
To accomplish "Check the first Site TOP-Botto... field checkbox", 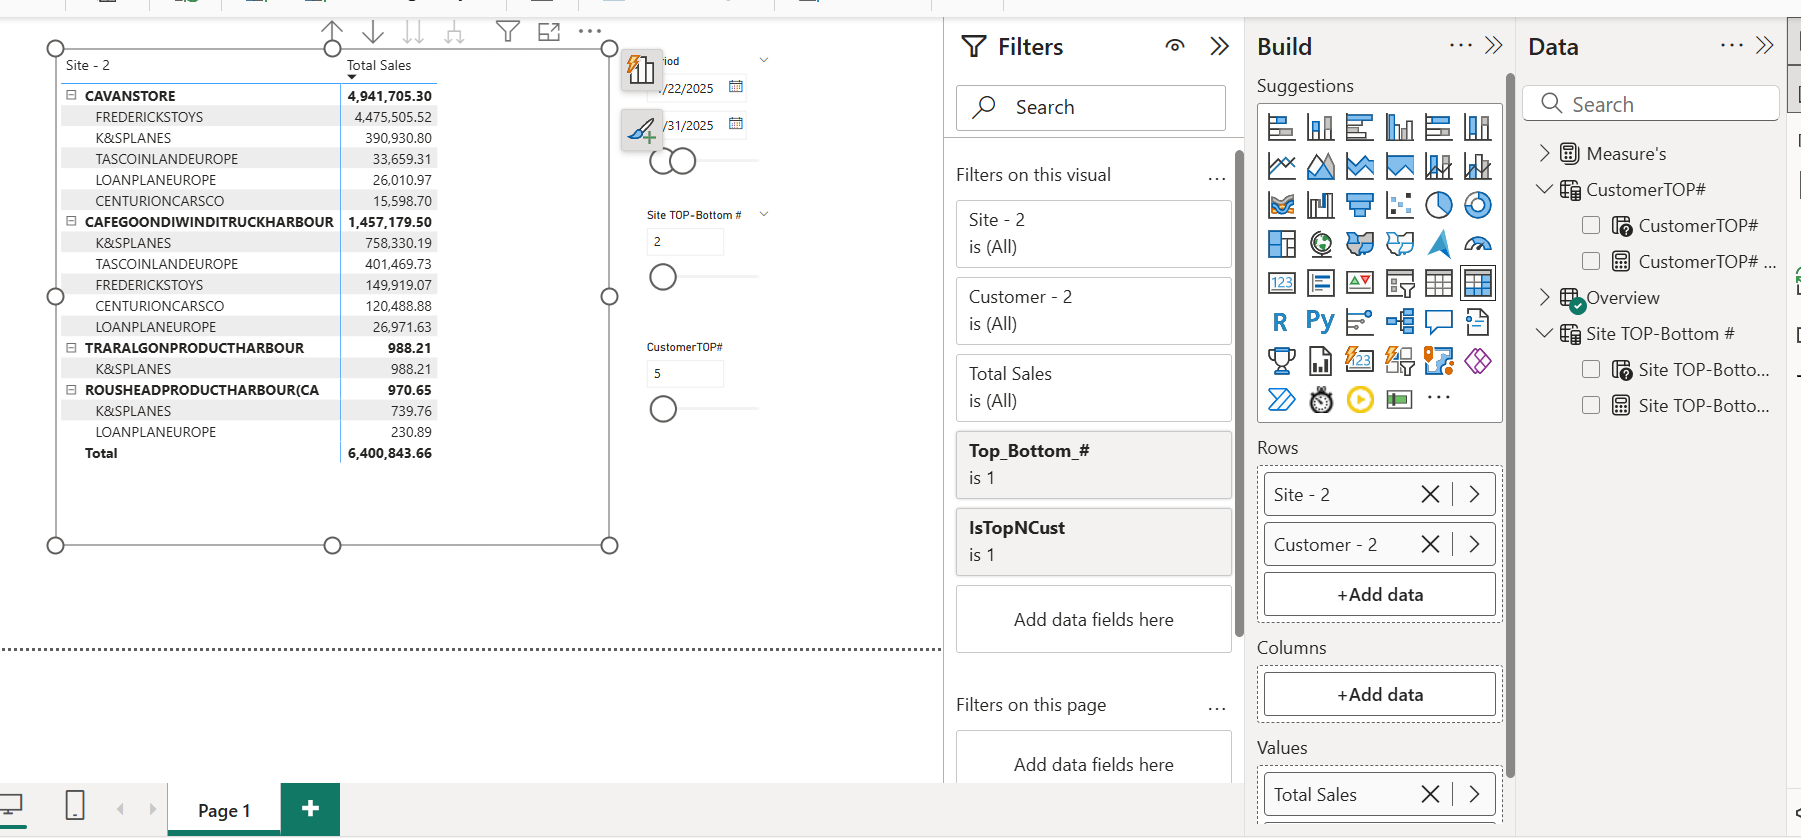I will pos(1591,370).
